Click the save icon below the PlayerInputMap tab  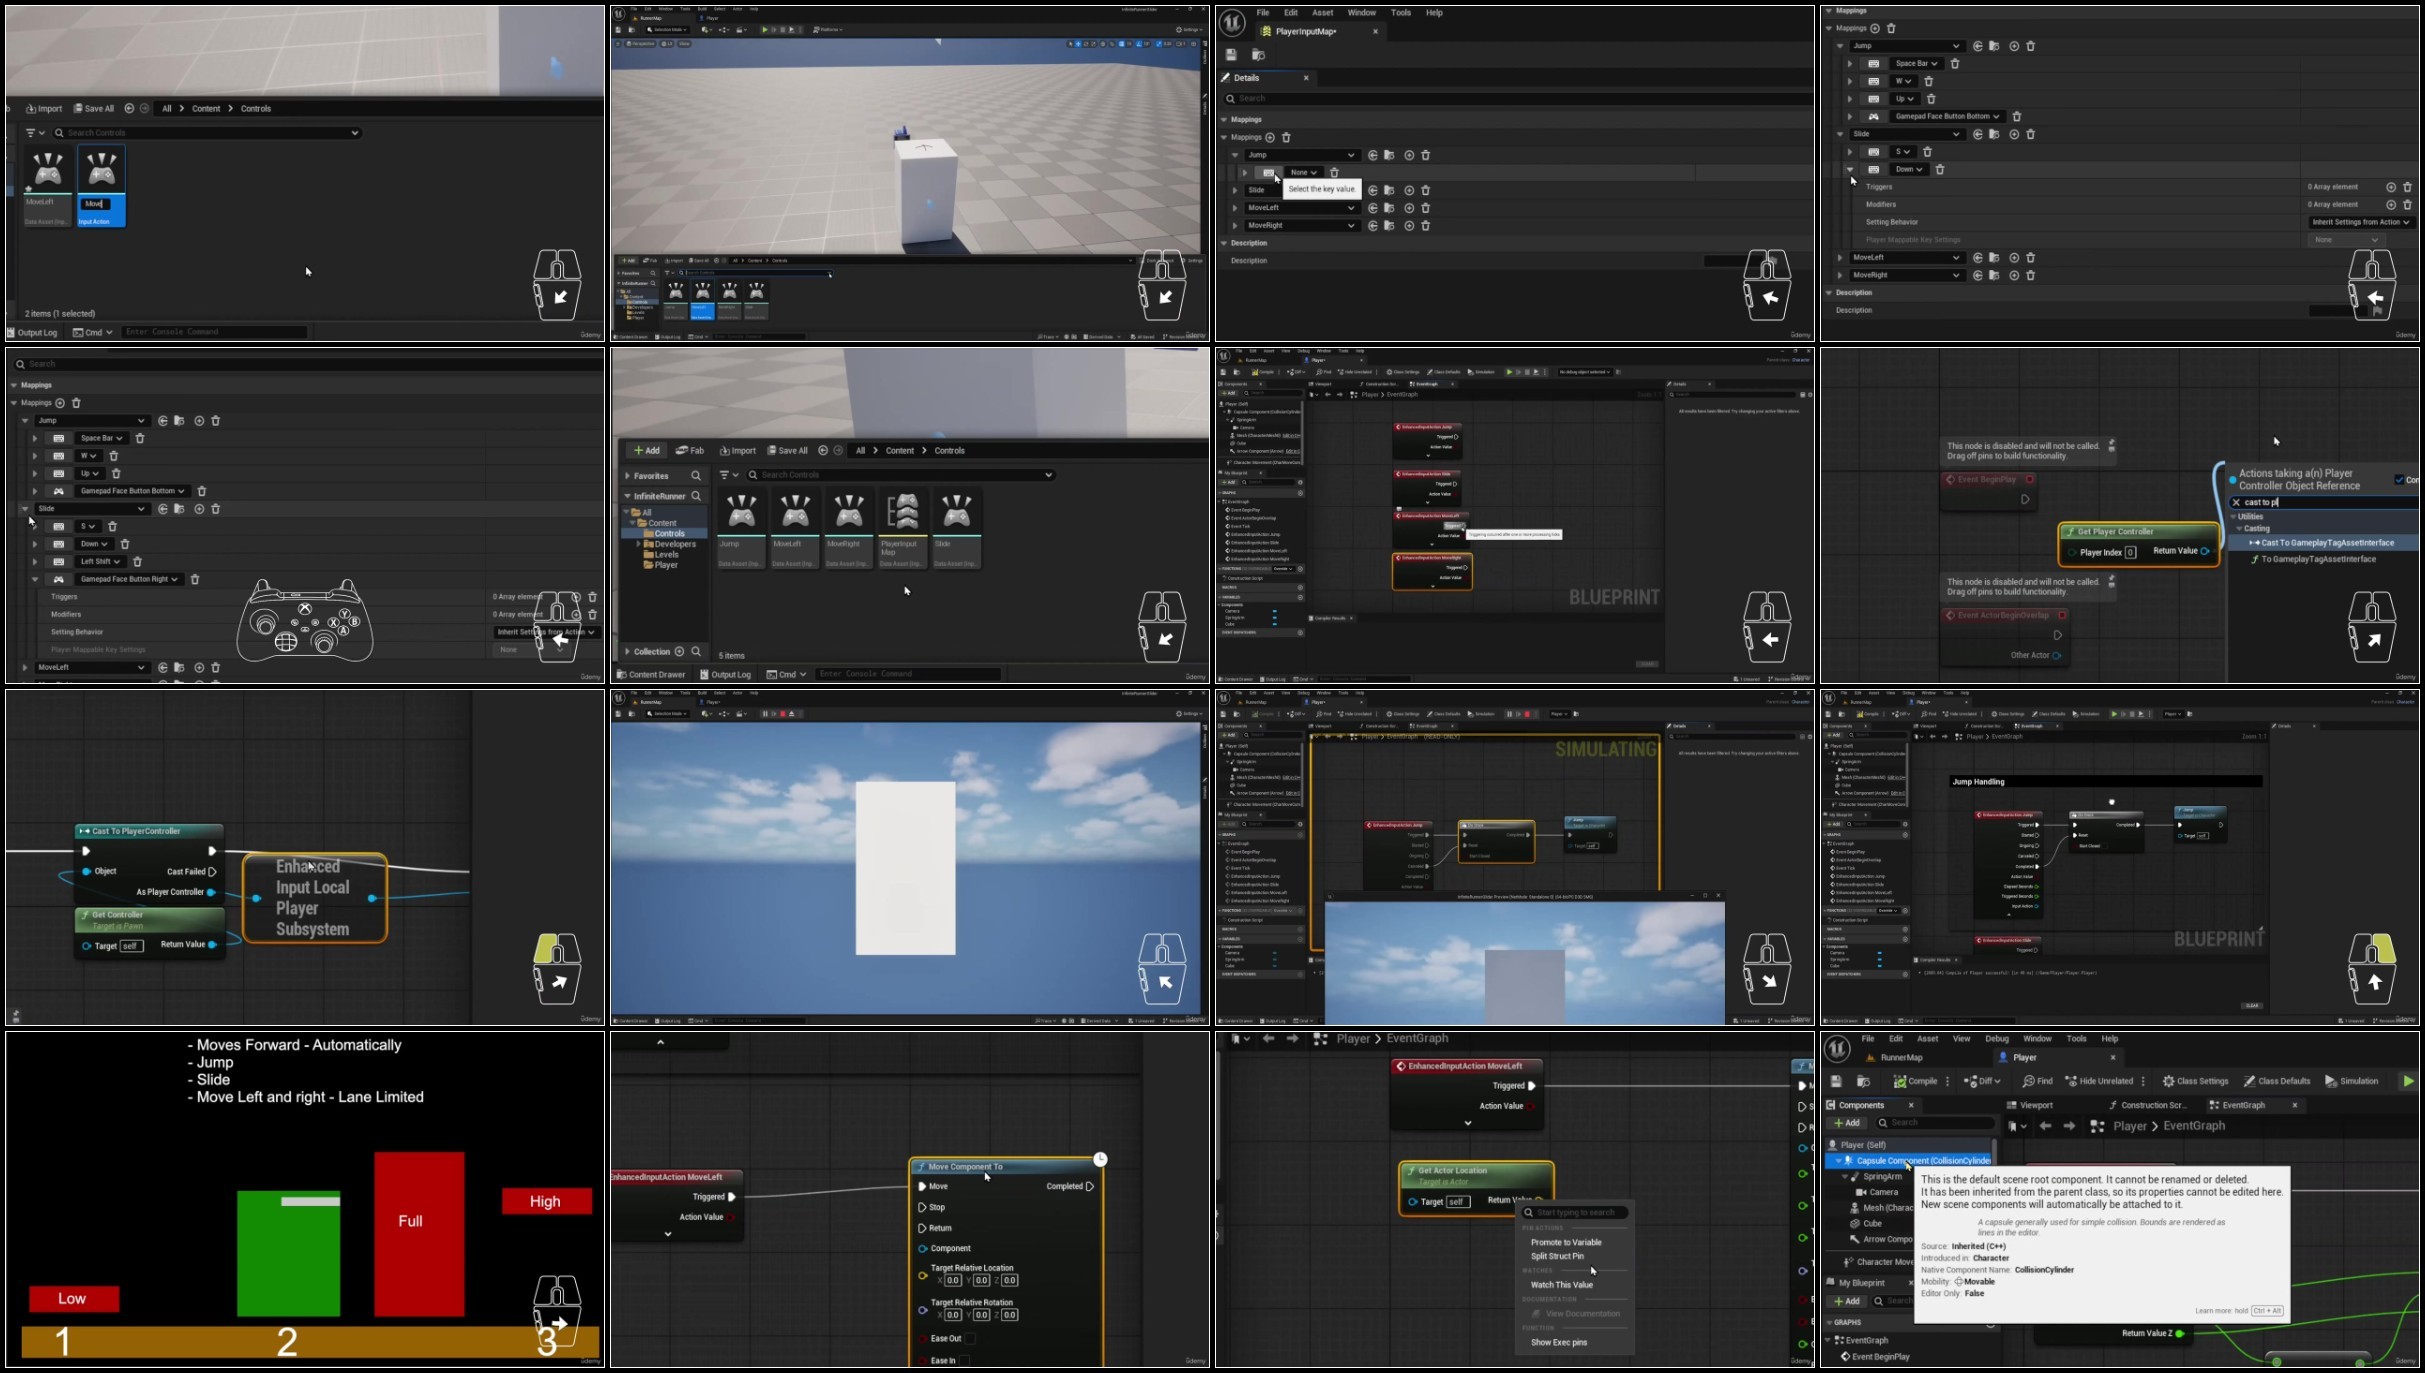1231,55
